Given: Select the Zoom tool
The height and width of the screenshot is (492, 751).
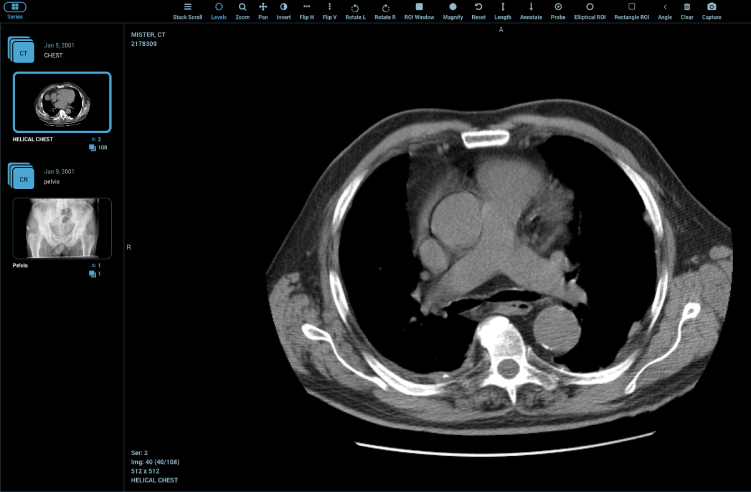Looking at the screenshot, I should click(x=242, y=10).
